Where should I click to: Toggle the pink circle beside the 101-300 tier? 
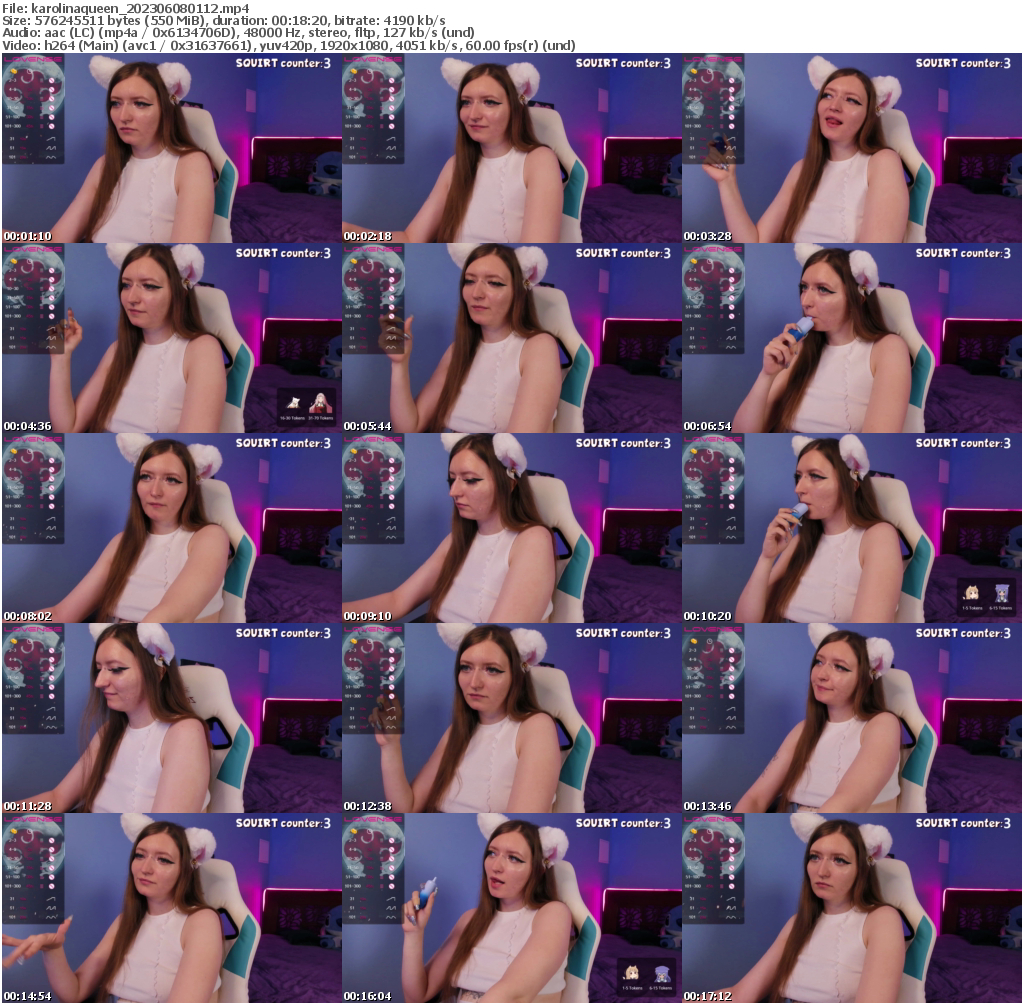click(x=52, y=126)
